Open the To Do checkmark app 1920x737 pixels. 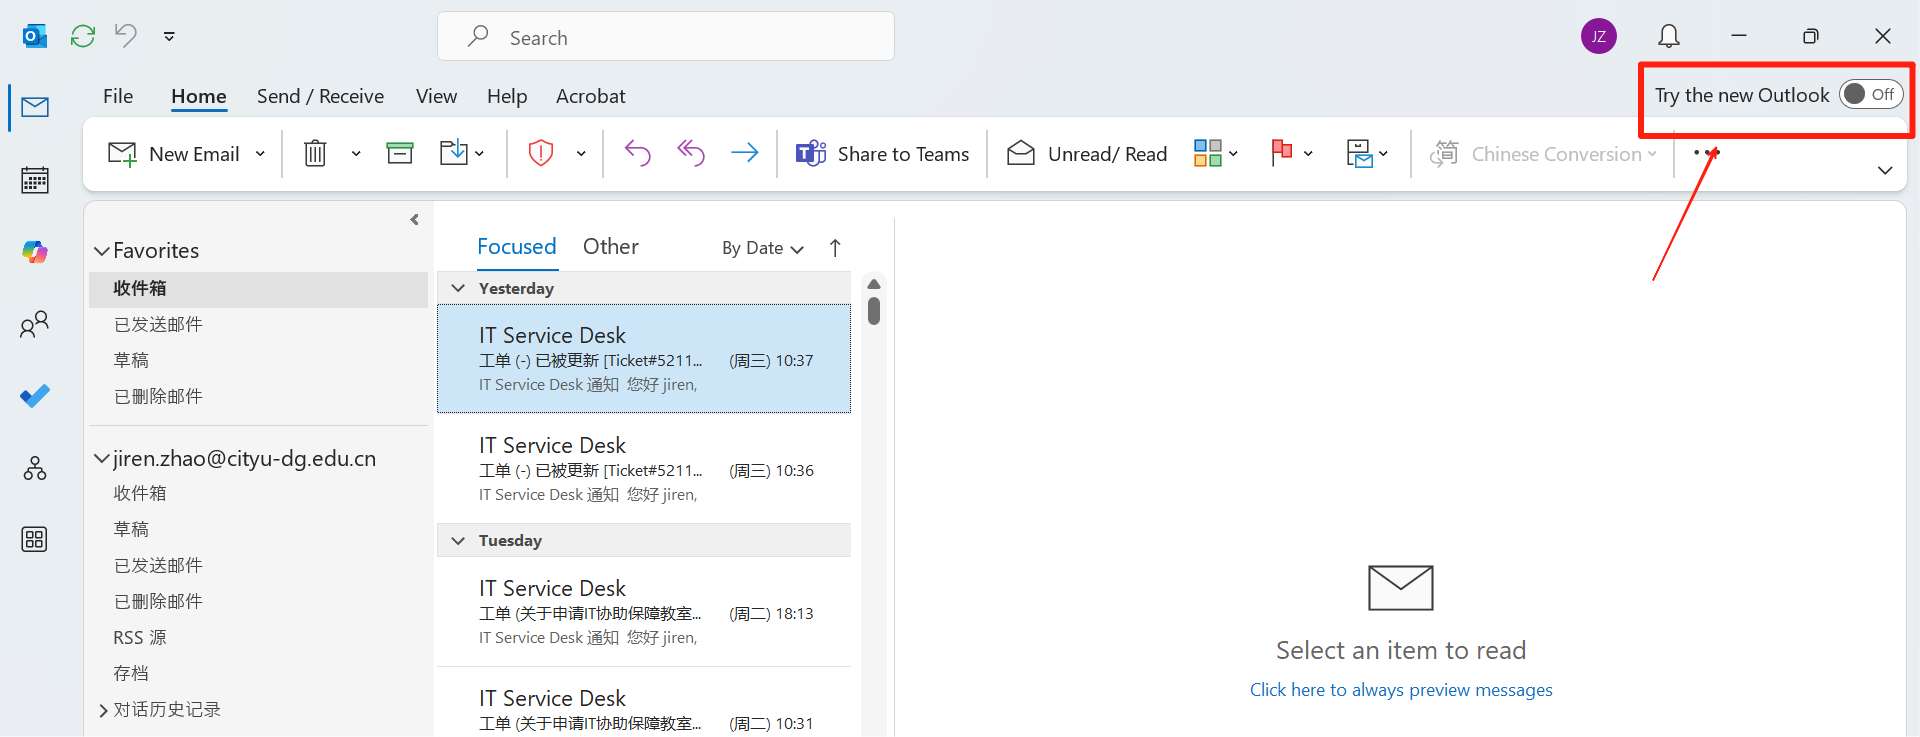(35, 396)
